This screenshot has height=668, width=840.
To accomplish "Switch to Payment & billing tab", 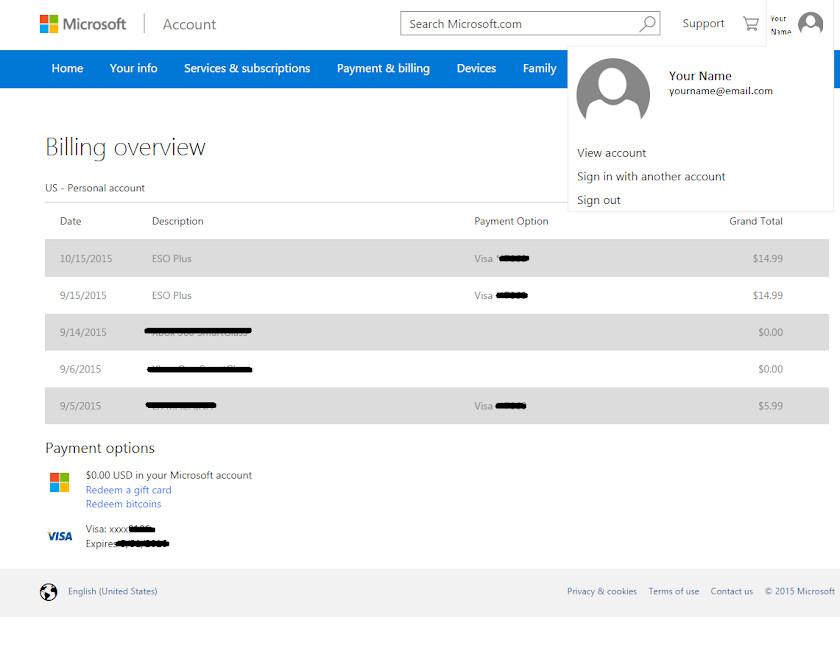I will [x=383, y=69].
